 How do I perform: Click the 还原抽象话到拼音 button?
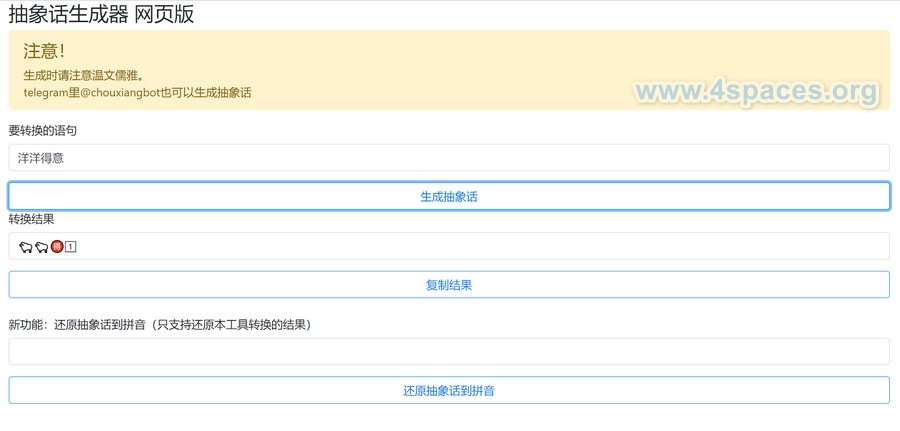(x=449, y=391)
